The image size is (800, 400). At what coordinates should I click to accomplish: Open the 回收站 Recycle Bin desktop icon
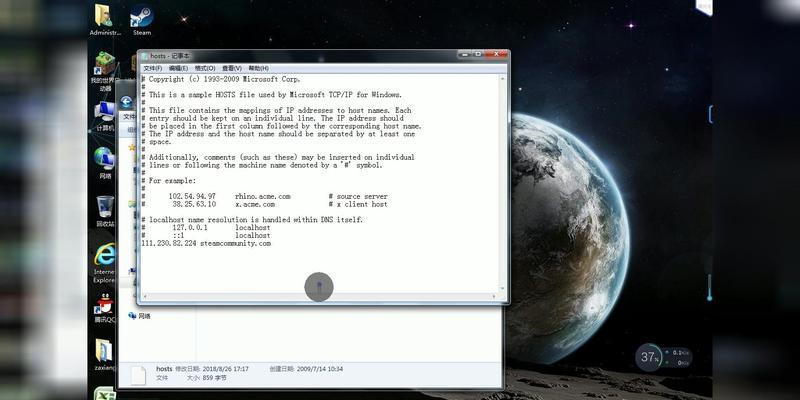pos(105,211)
